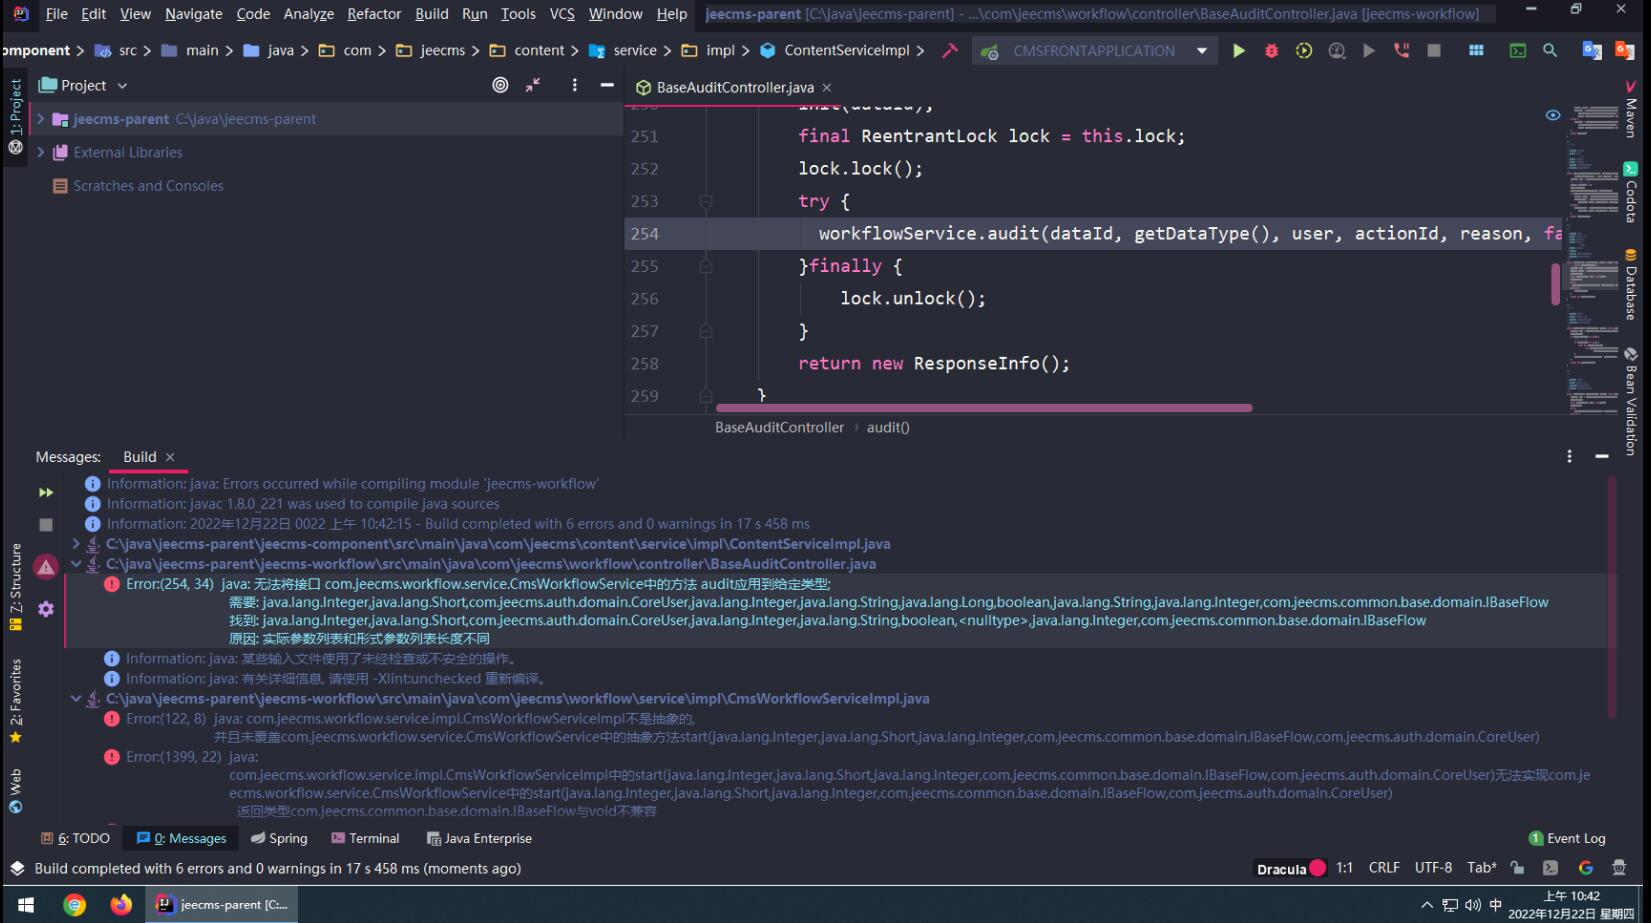1651x923 pixels.
Task: Open the Refactor menu
Action: (373, 14)
